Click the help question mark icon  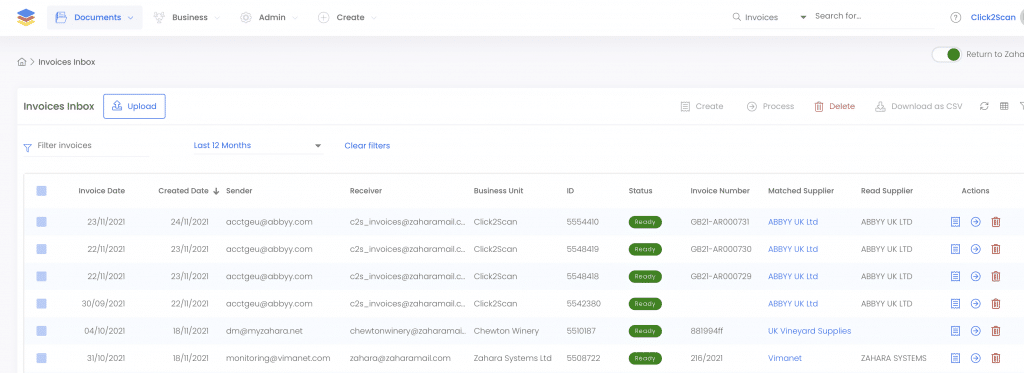955,18
